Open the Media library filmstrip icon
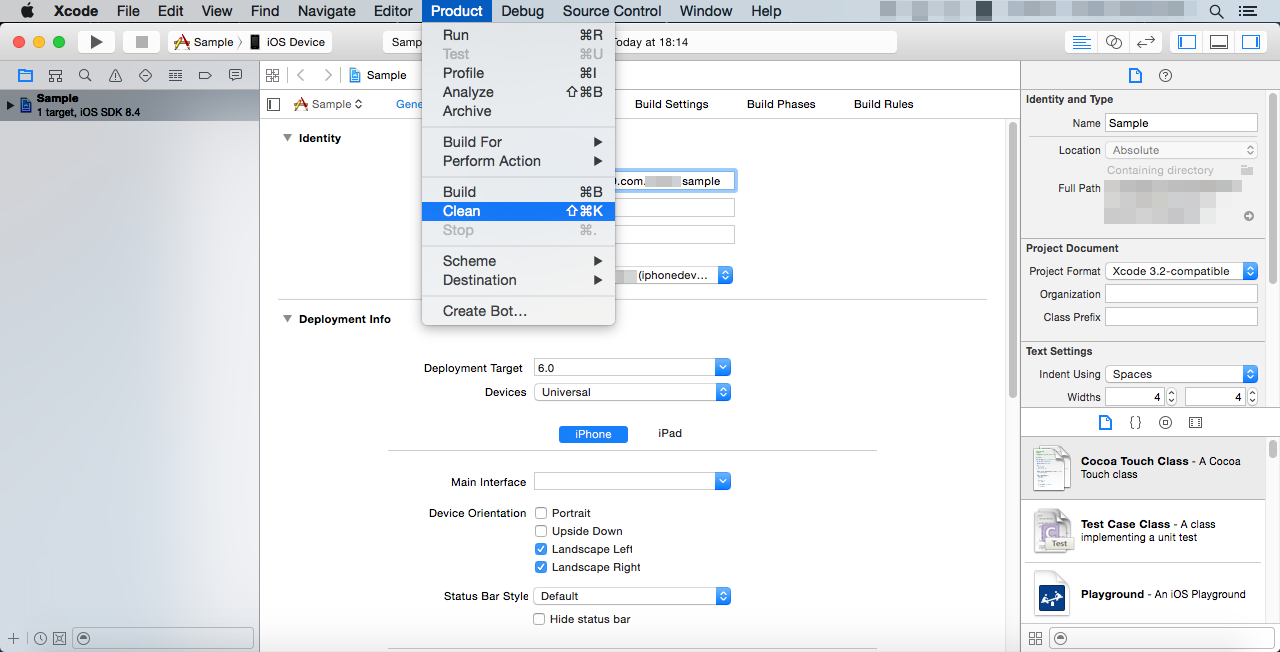 tap(1195, 422)
